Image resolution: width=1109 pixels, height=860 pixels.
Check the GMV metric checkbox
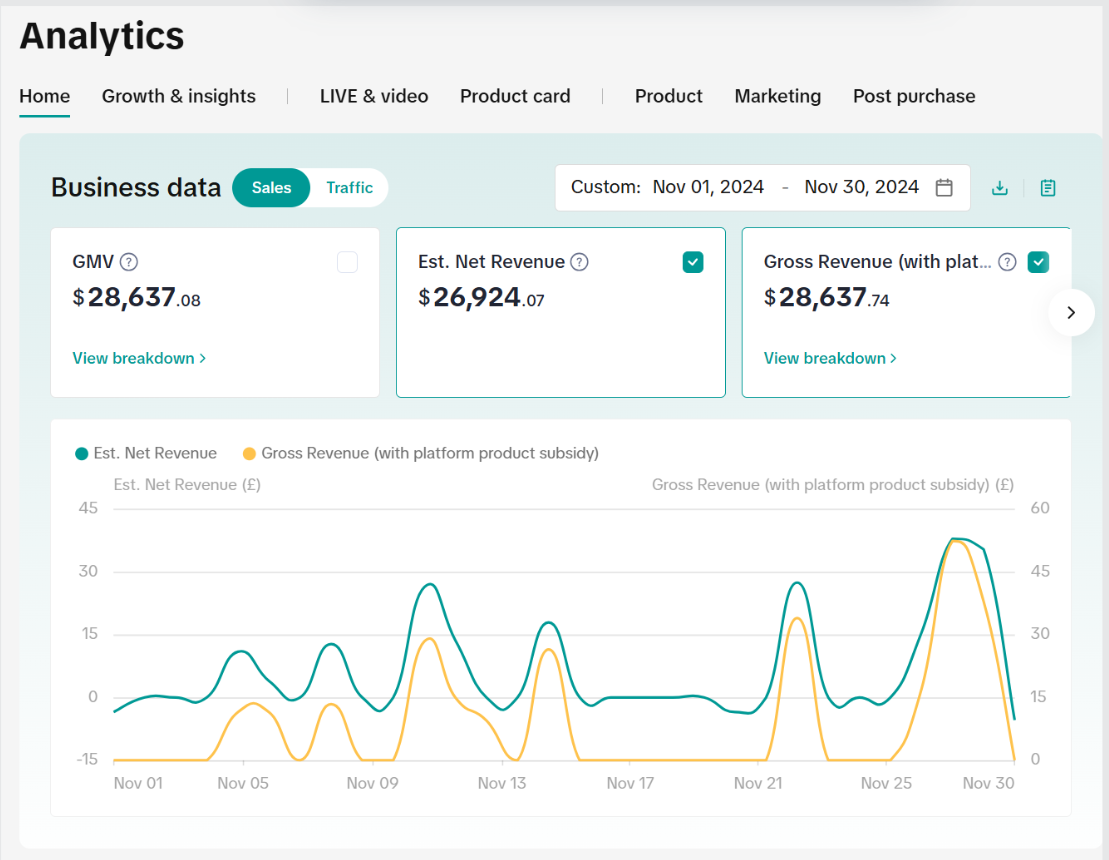tap(347, 262)
